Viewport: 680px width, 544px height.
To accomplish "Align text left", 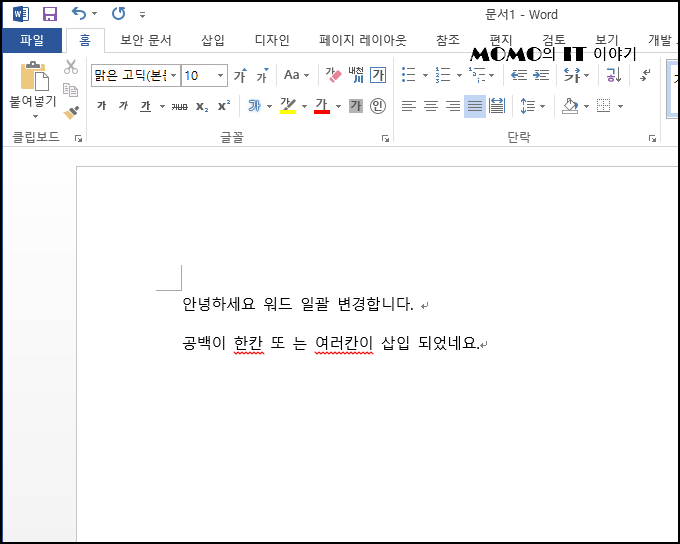I will click(x=409, y=106).
